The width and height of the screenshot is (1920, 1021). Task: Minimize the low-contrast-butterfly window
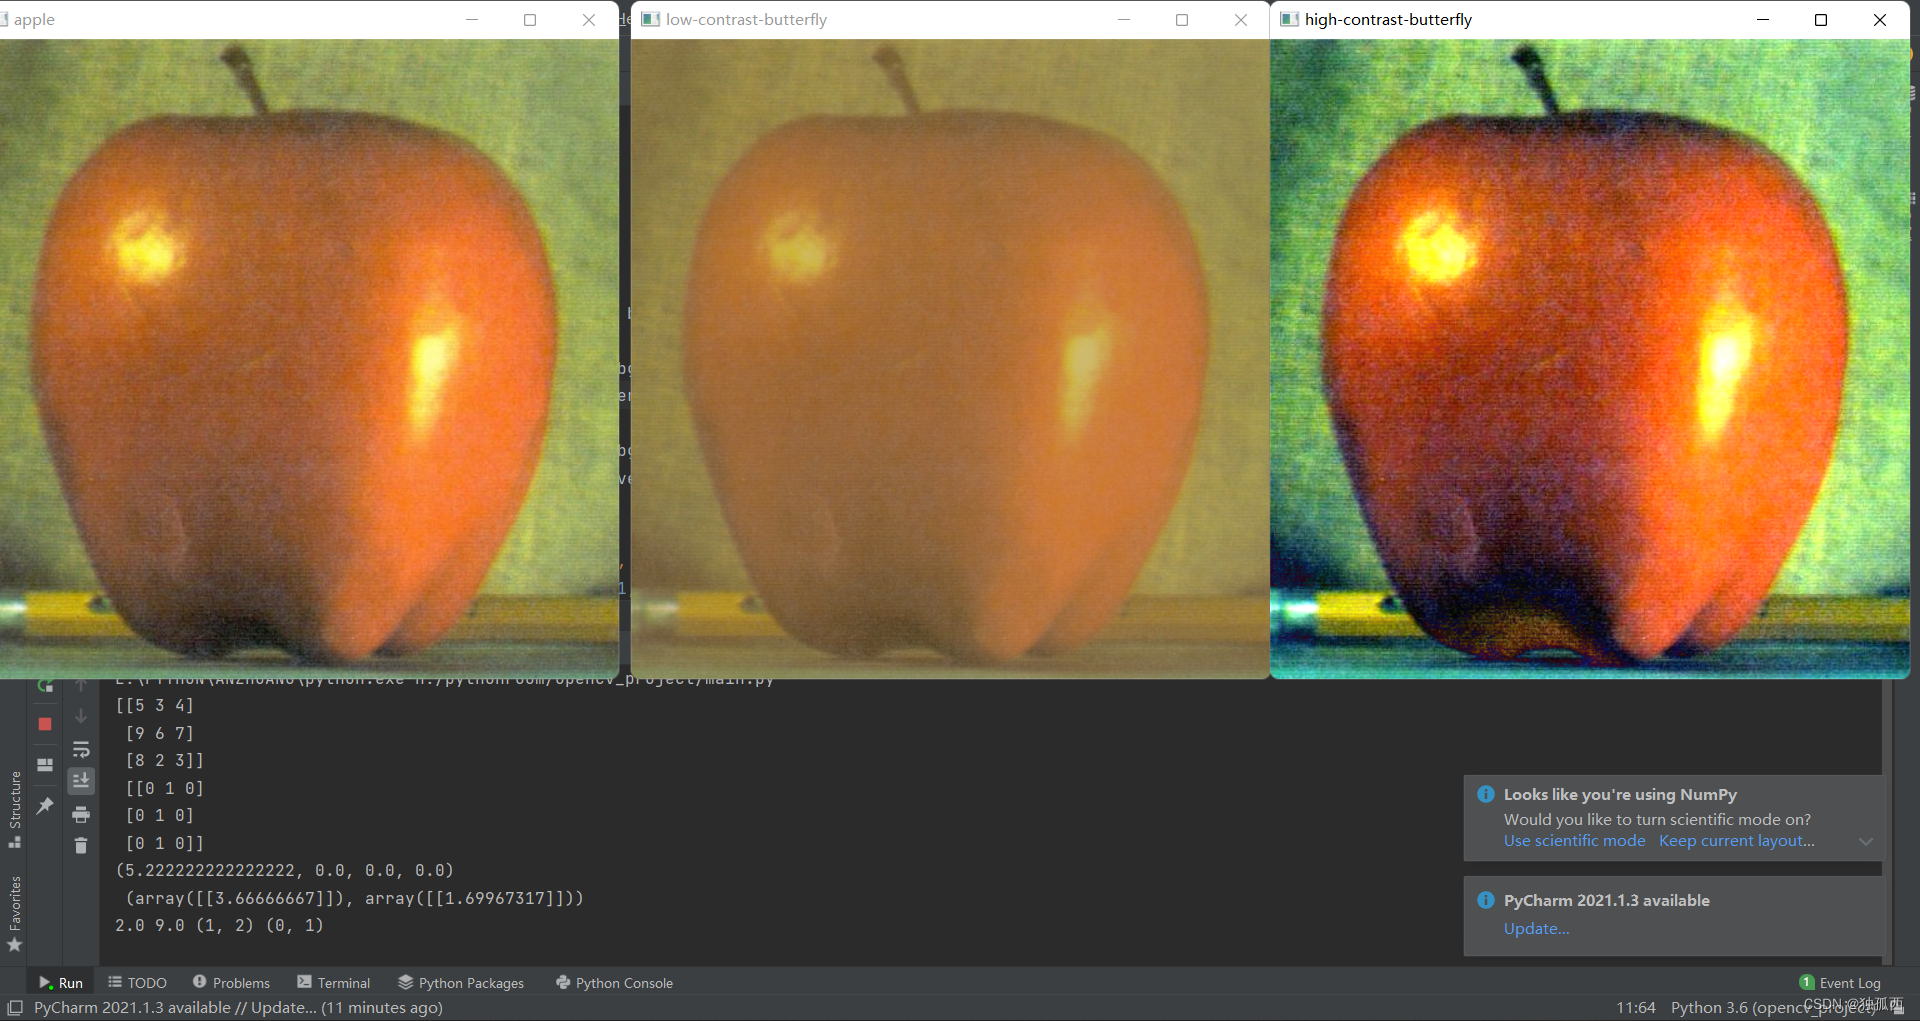click(x=1124, y=20)
